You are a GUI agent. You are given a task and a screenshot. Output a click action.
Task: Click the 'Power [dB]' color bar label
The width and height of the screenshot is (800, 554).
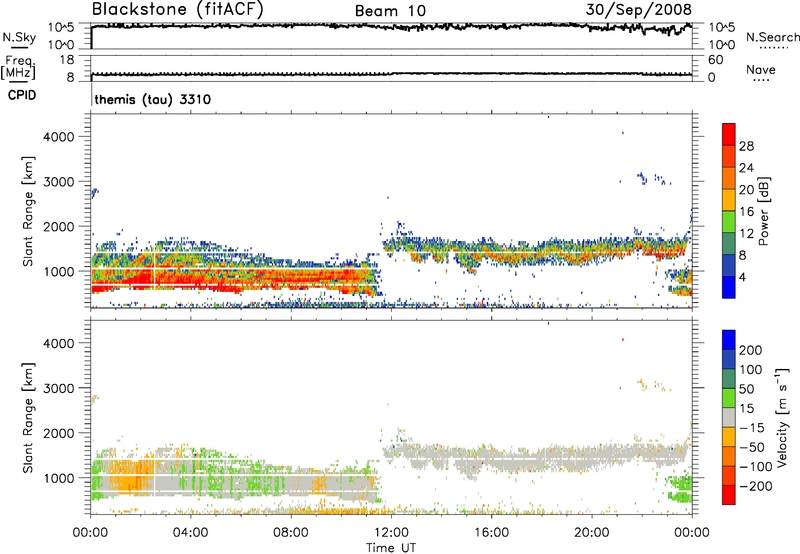point(764,211)
